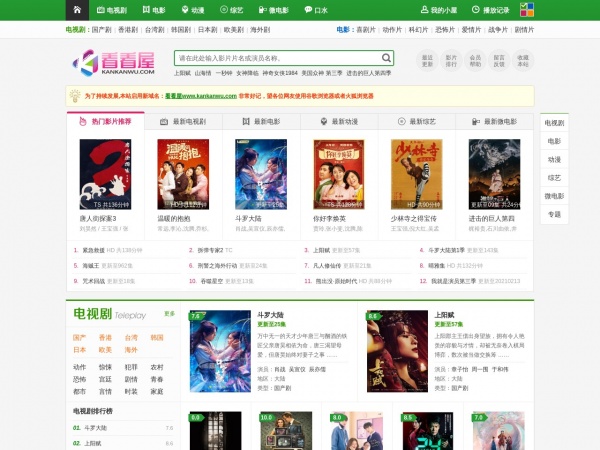This screenshot has width=600, height=450.
Task: Select 恐怖片 sub-navigation link
Action: click(445, 30)
